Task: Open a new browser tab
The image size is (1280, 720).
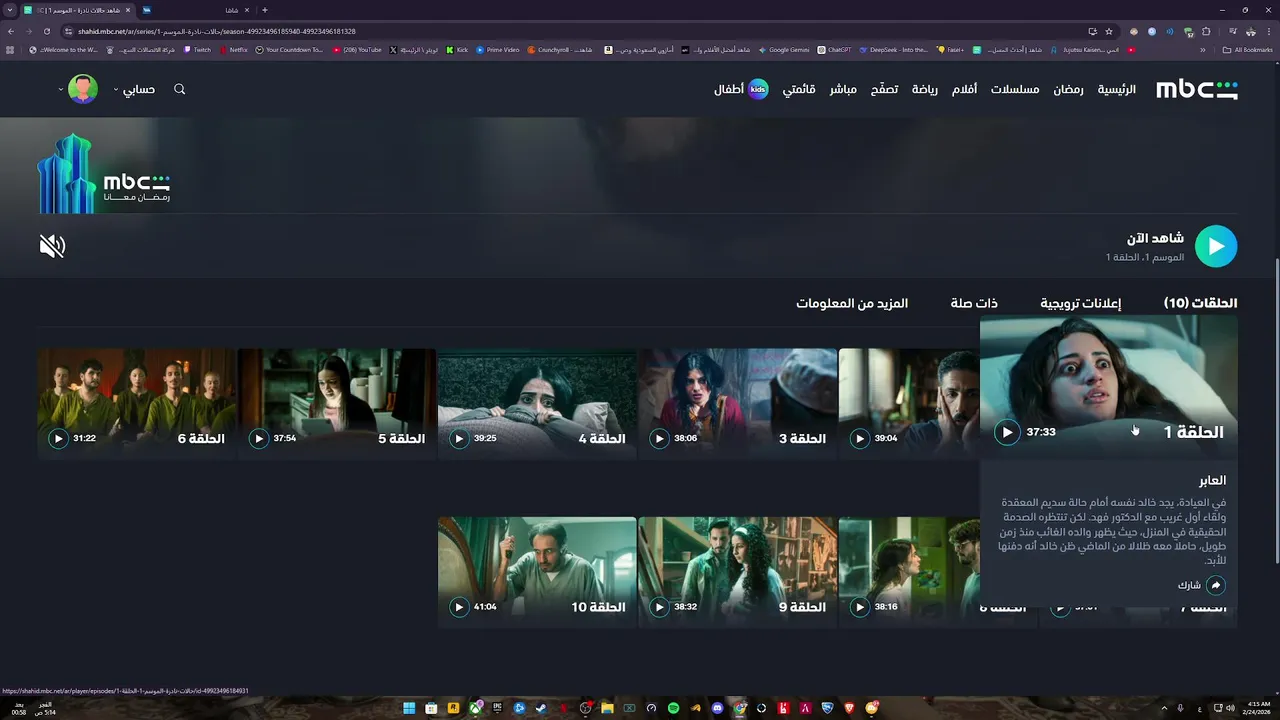Action: tap(264, 10)
